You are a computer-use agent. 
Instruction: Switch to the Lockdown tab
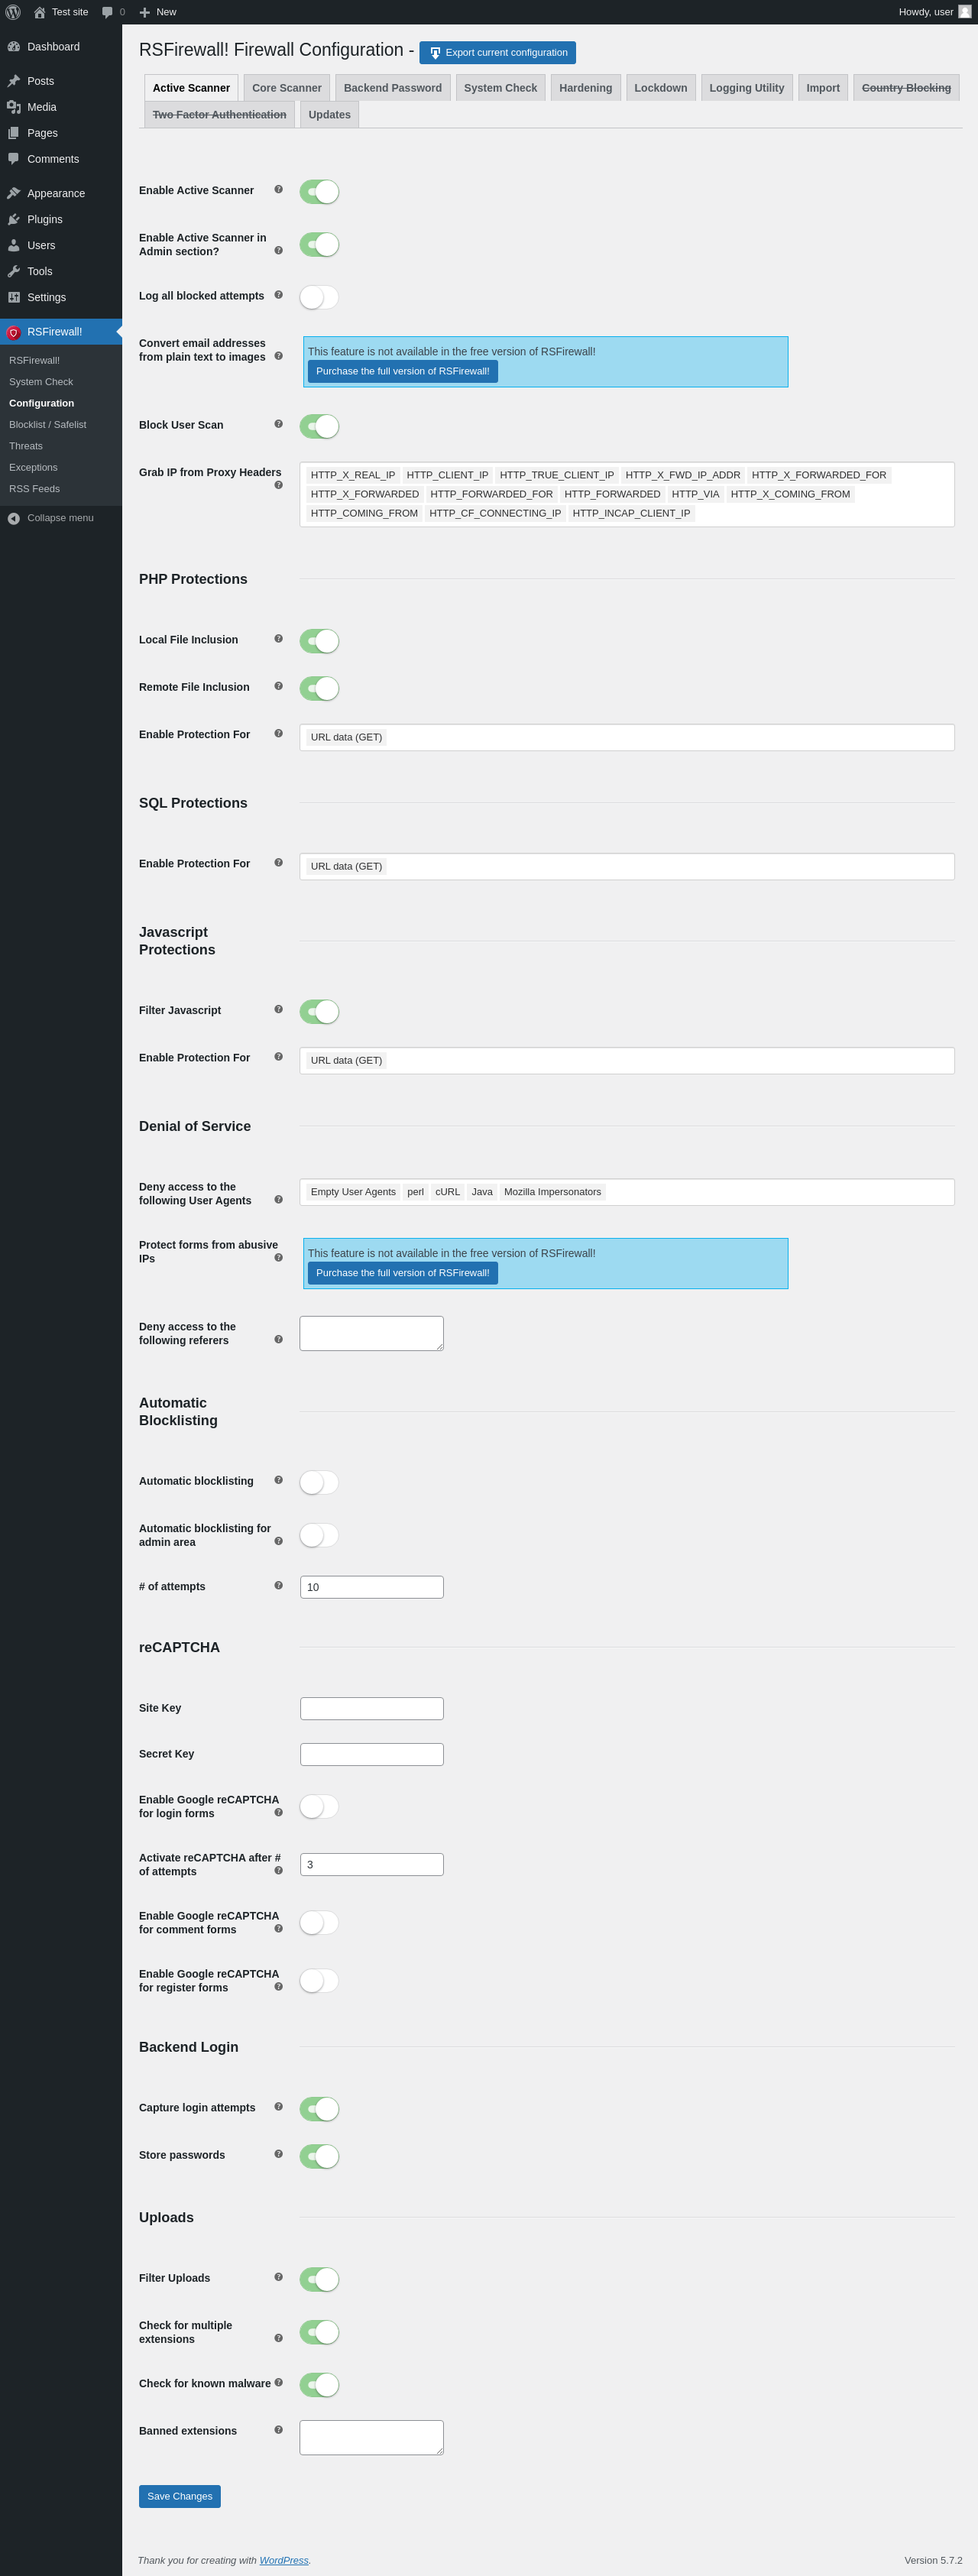(660, 88)
